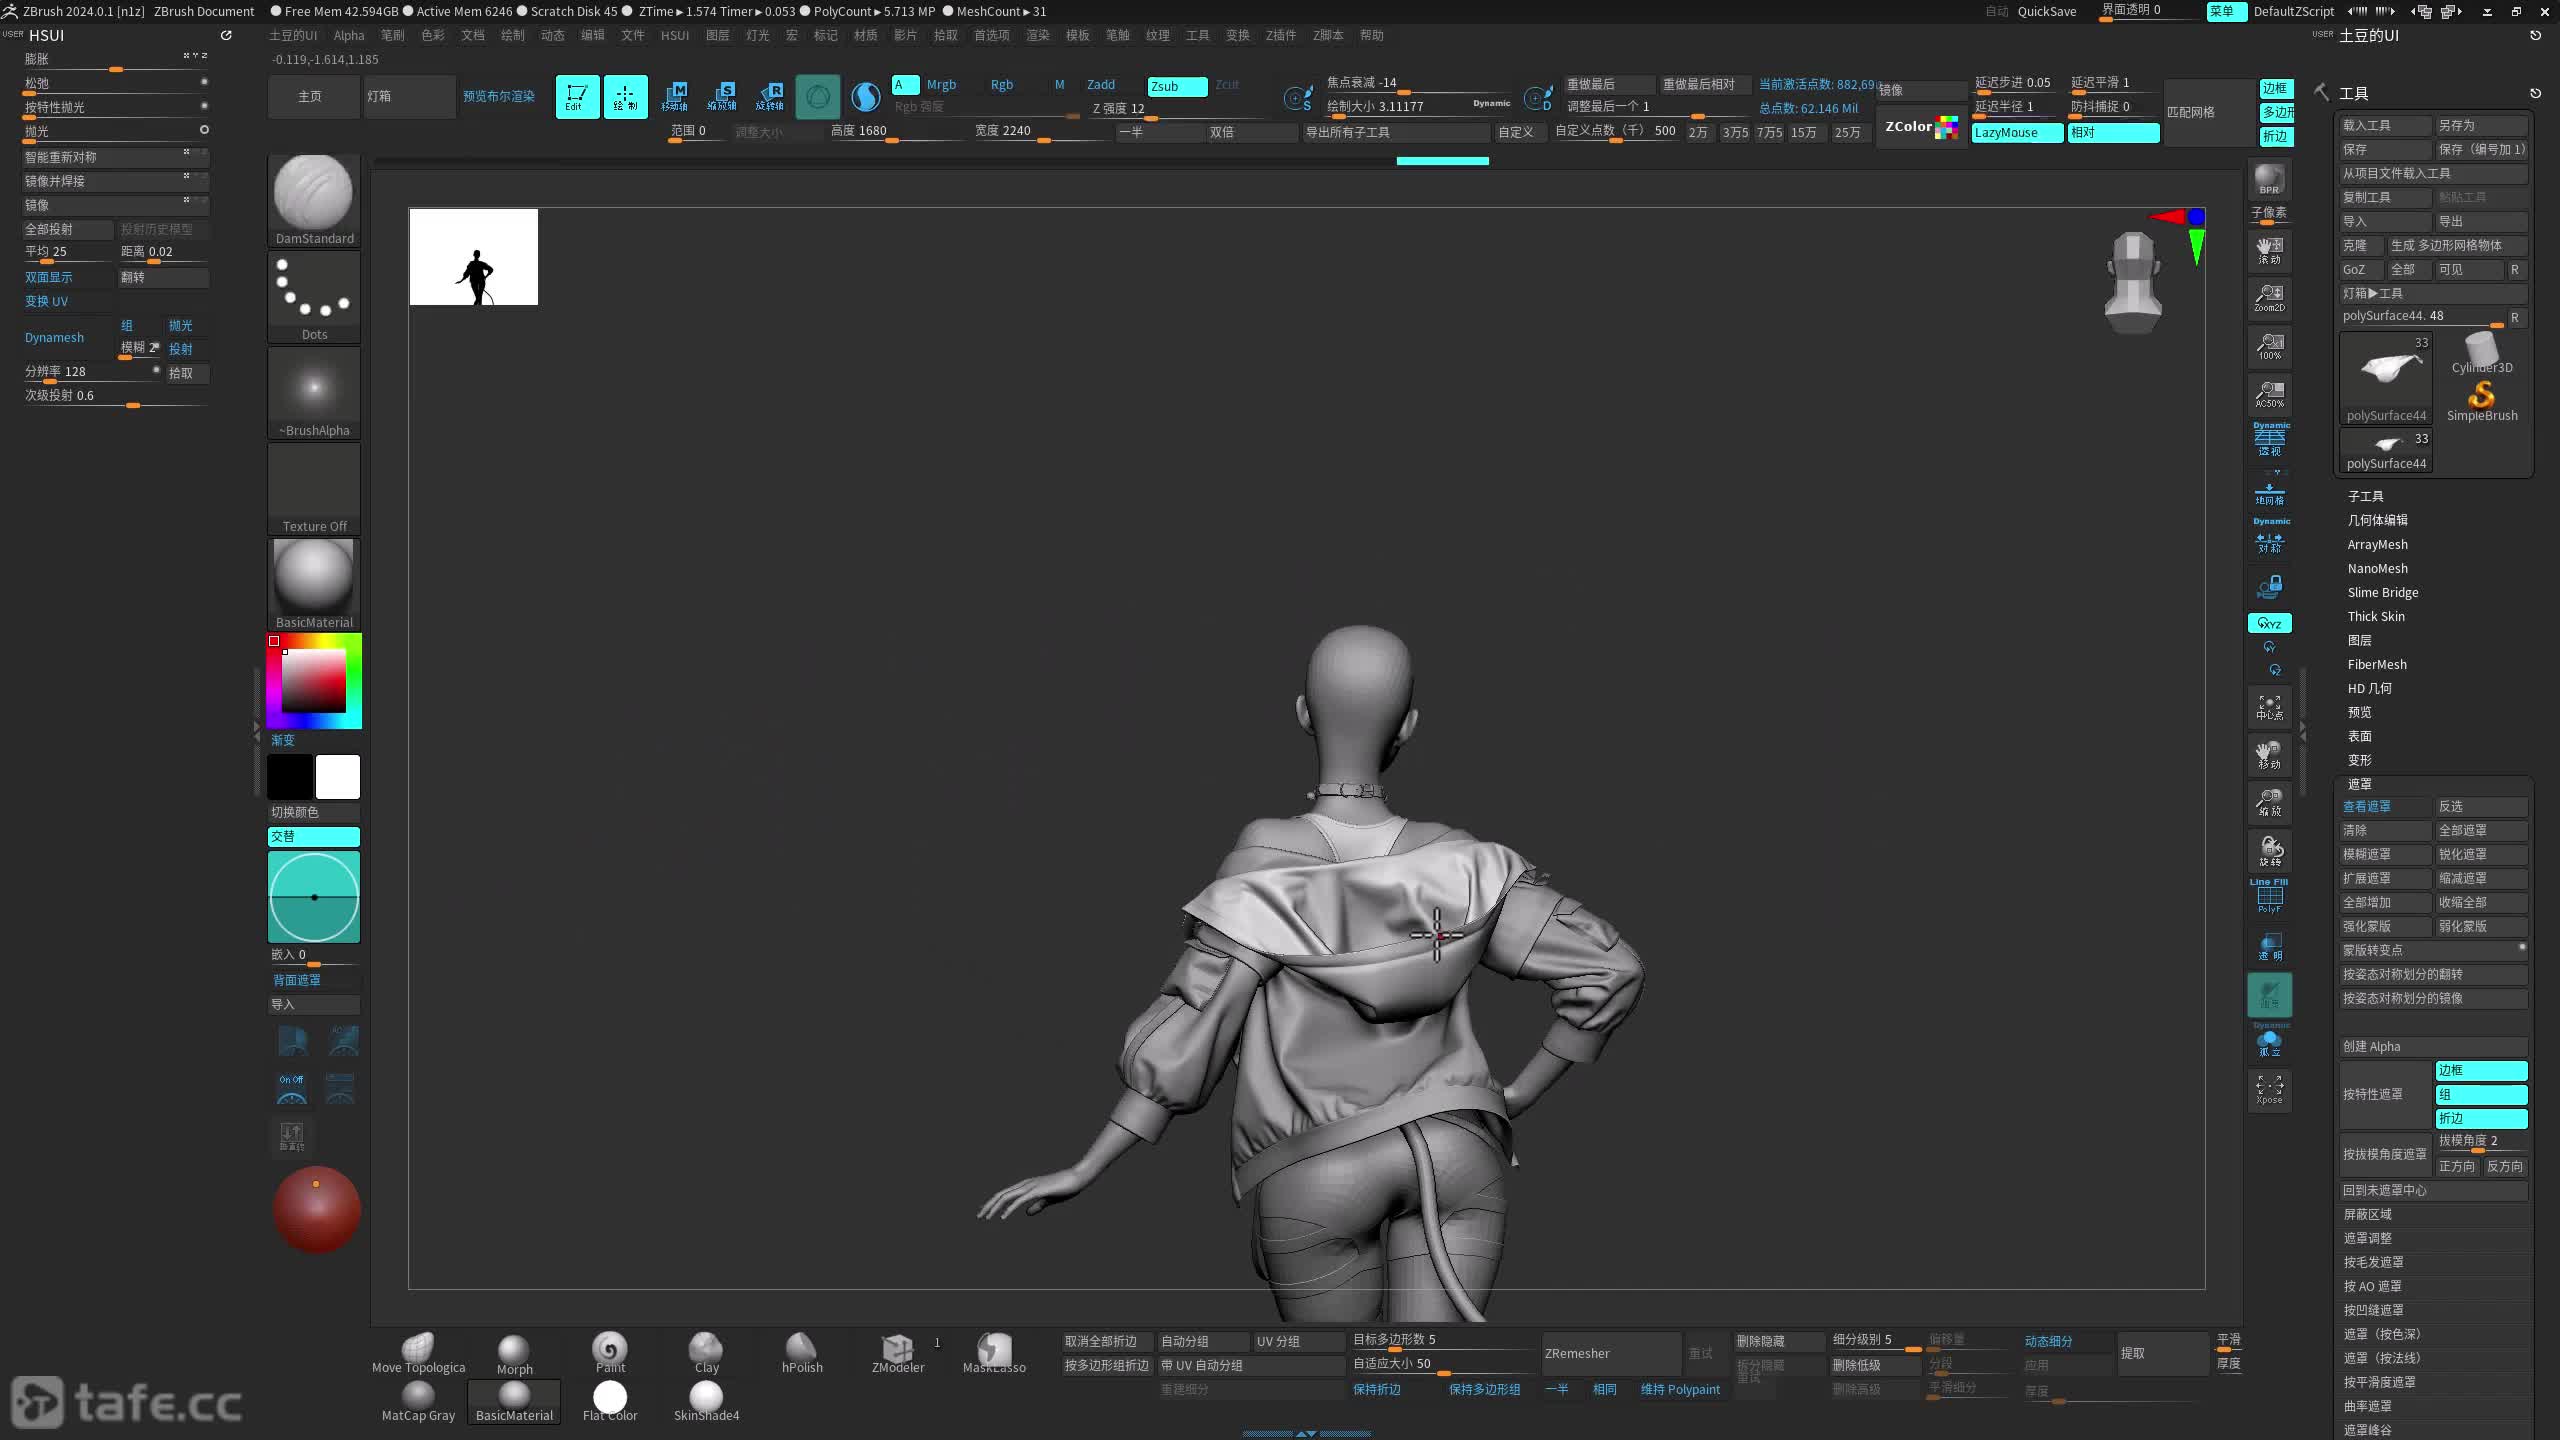
Task: Collapse the 遮罩 masking section
Action: tap(2359, 784)
